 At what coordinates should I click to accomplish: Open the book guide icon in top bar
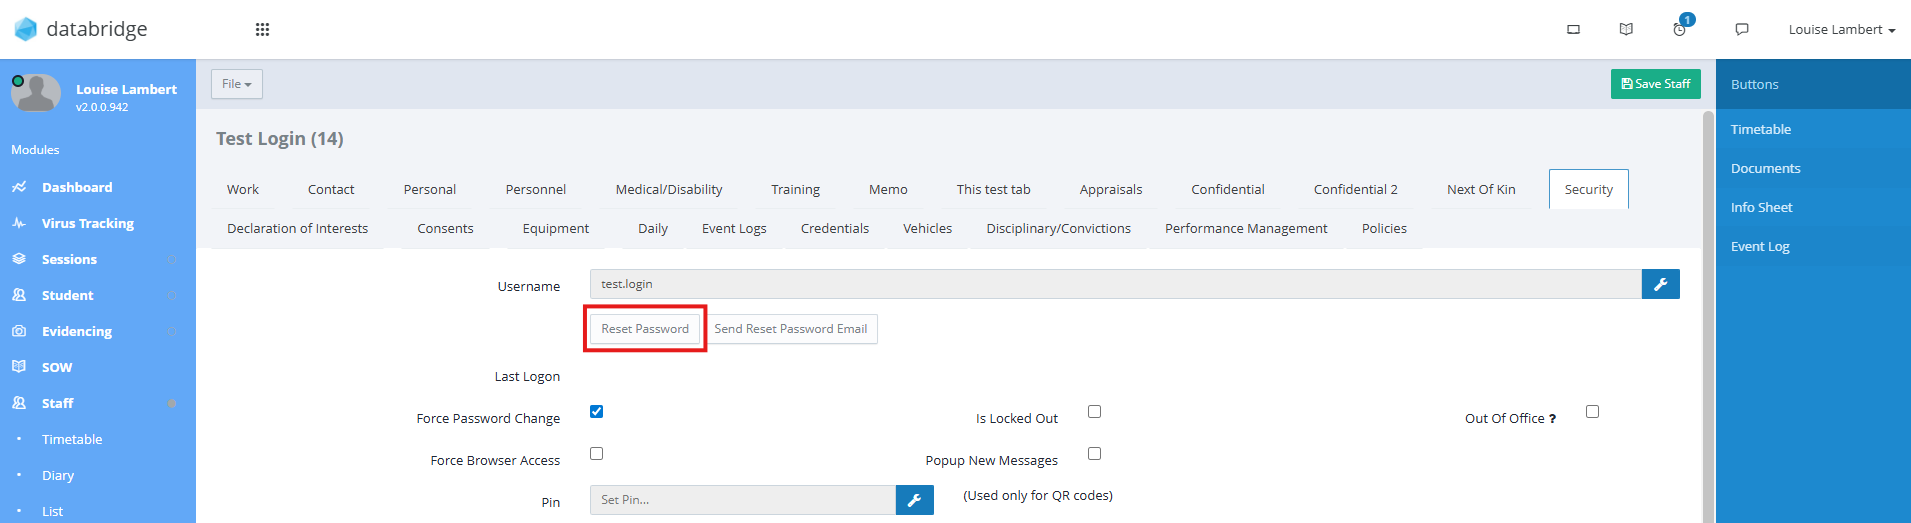point(1626,30)
